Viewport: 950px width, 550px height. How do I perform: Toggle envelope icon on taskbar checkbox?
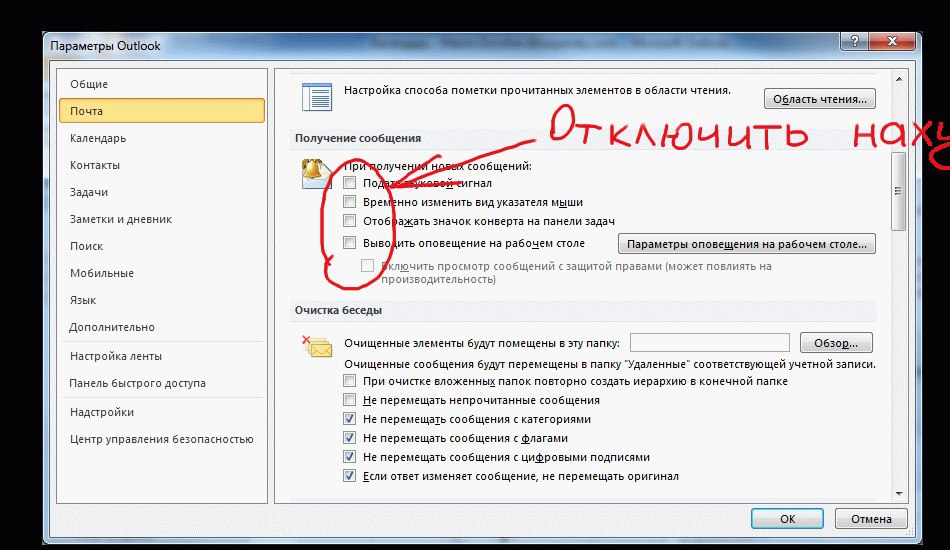tap(350, 220)
